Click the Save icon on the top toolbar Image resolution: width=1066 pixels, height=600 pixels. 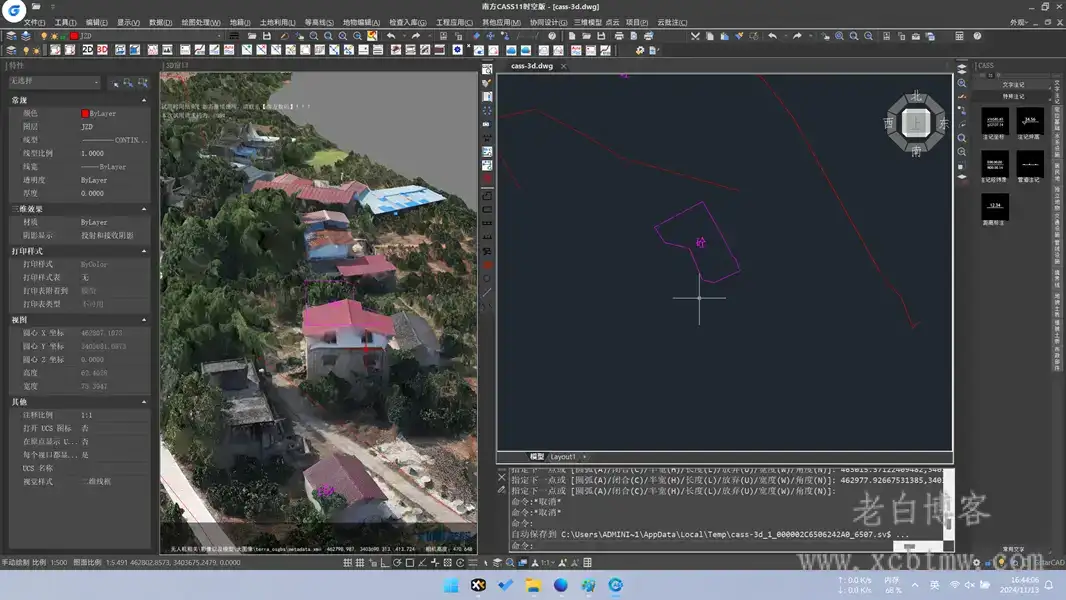(x=603, y=34)
